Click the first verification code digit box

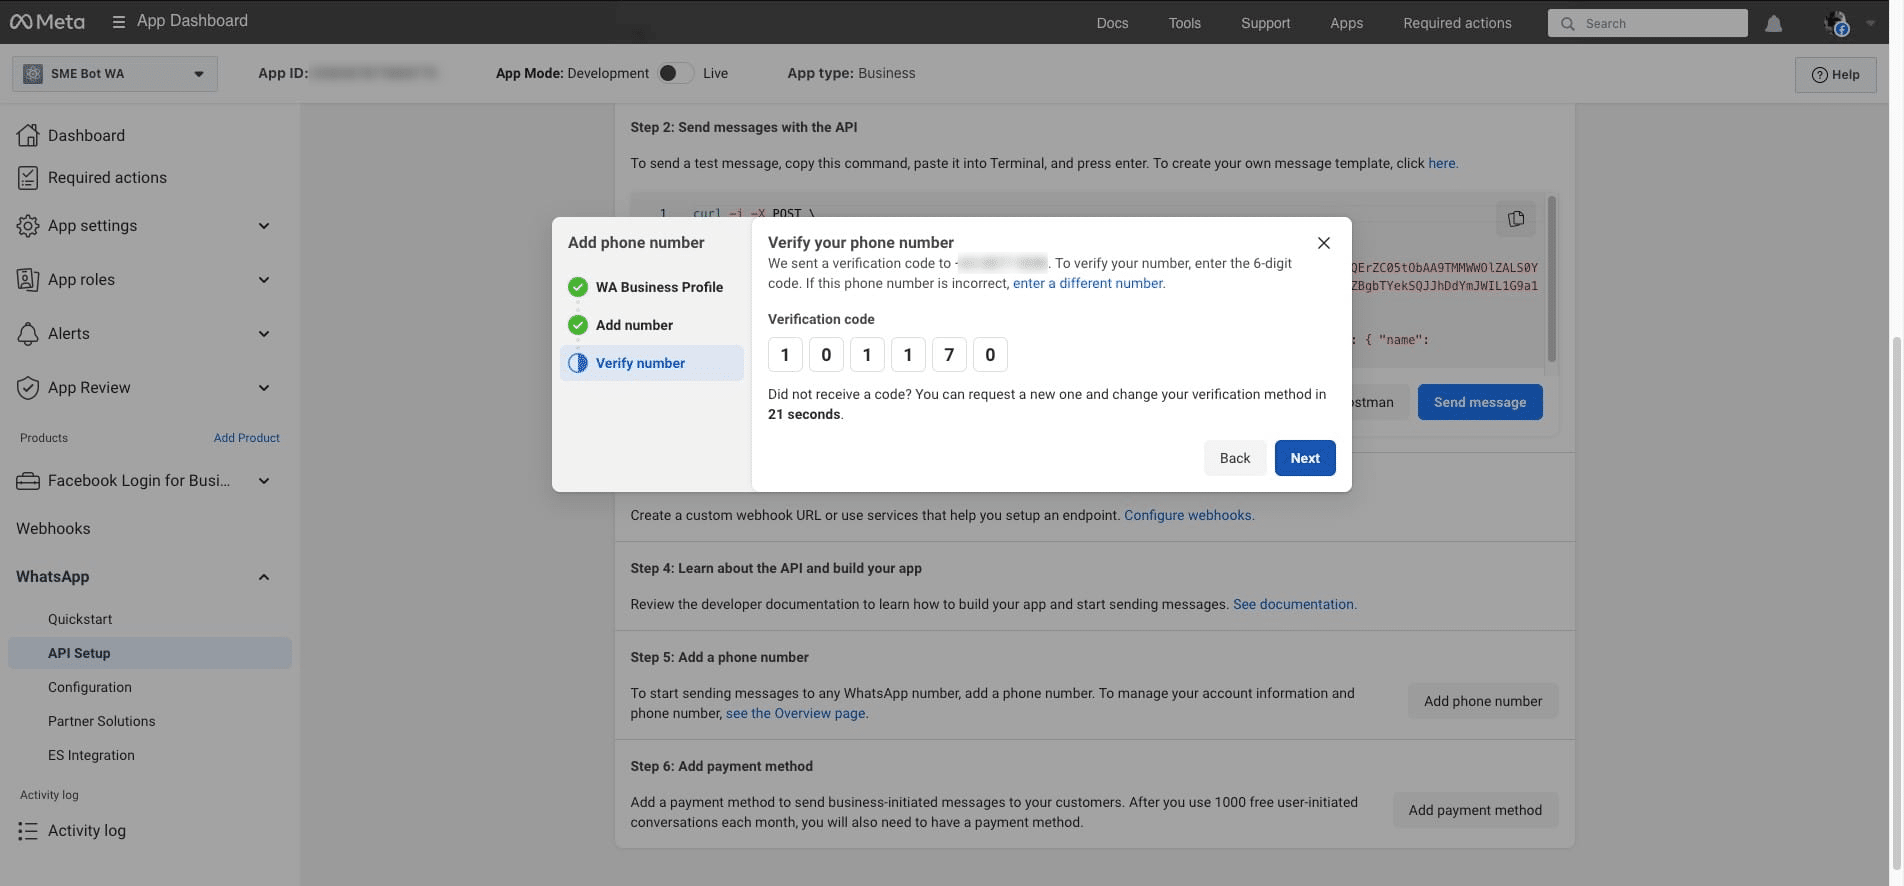(x=785, y=354)
